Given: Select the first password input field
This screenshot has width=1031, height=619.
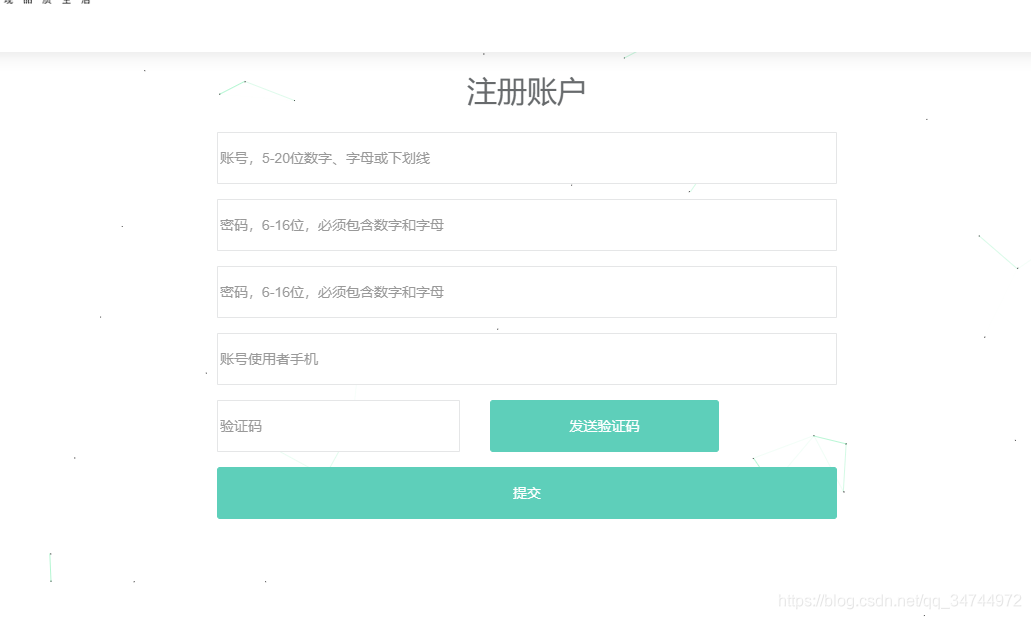Looking at the screenshot, I should 527,225.
